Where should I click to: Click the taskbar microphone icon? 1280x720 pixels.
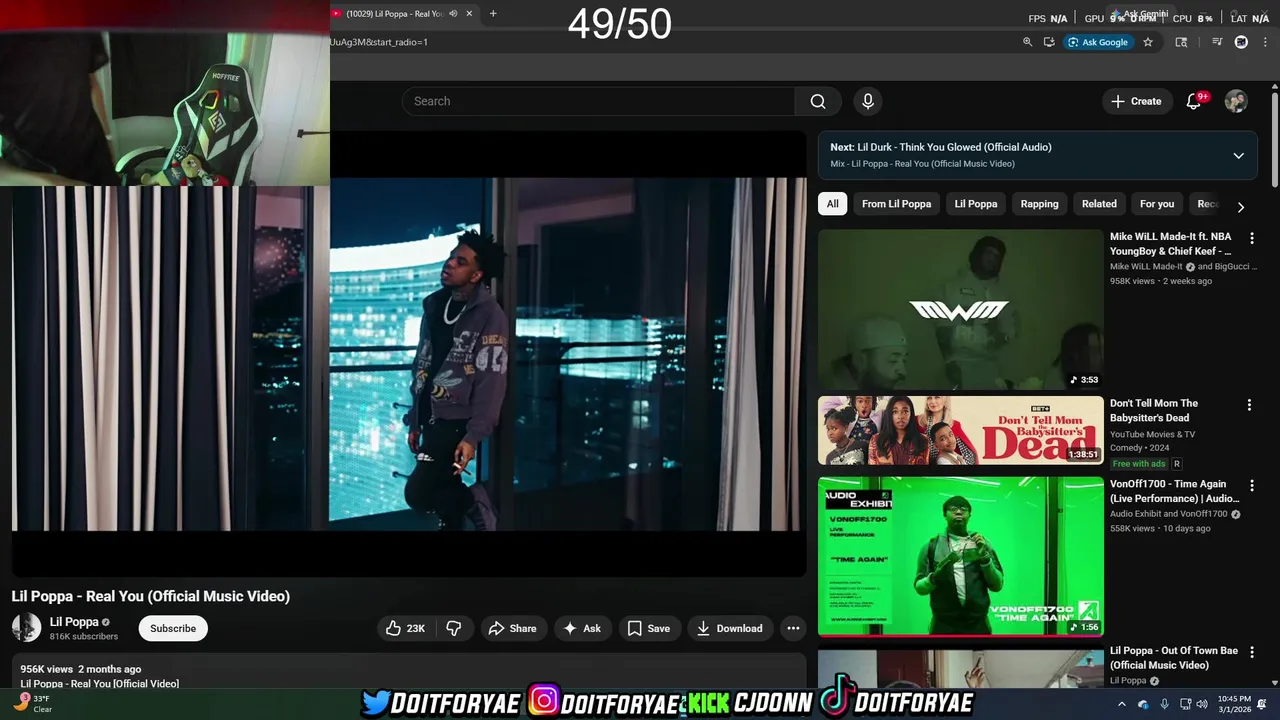pyautogui.click(x=1164, y=704)
